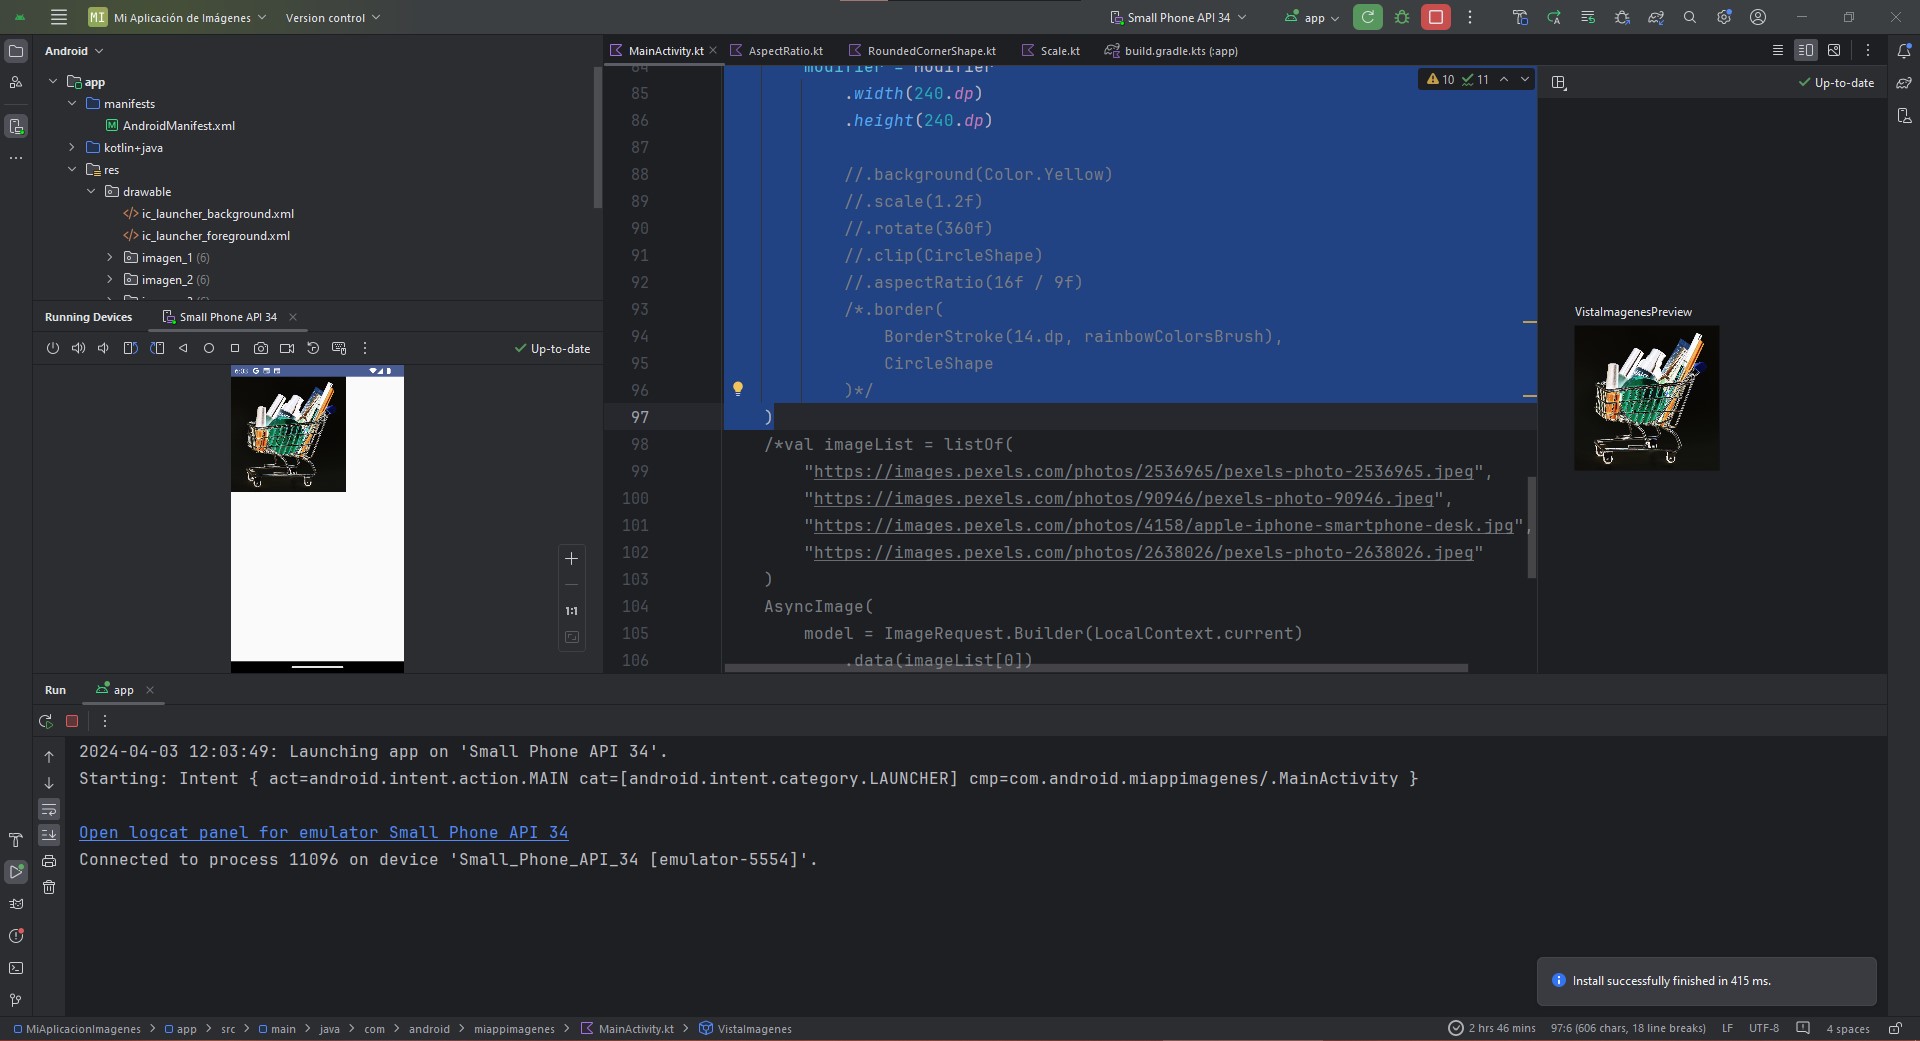Image resolution: width=1920 pixels, height=1041 pixels.
Task: Open the build.gradle.kts (:app) tab
Action: click(x=1180, y=51)
